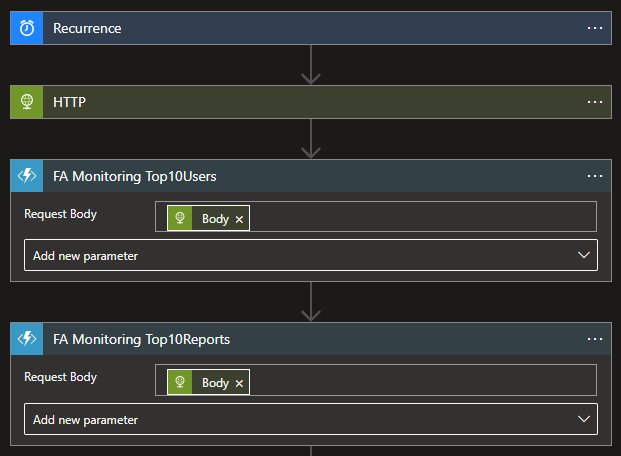Open the Top10Users ellipsis menu

coord(595,176)
